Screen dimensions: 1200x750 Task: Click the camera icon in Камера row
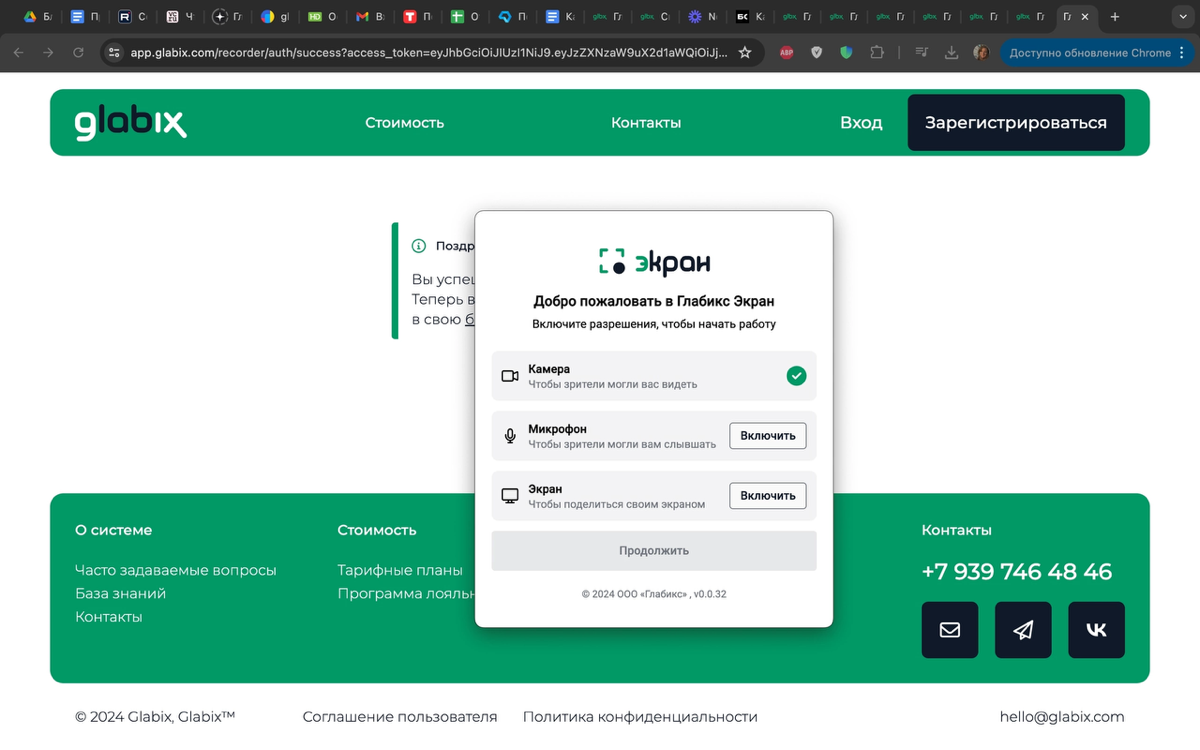click(x=510, y=376)
